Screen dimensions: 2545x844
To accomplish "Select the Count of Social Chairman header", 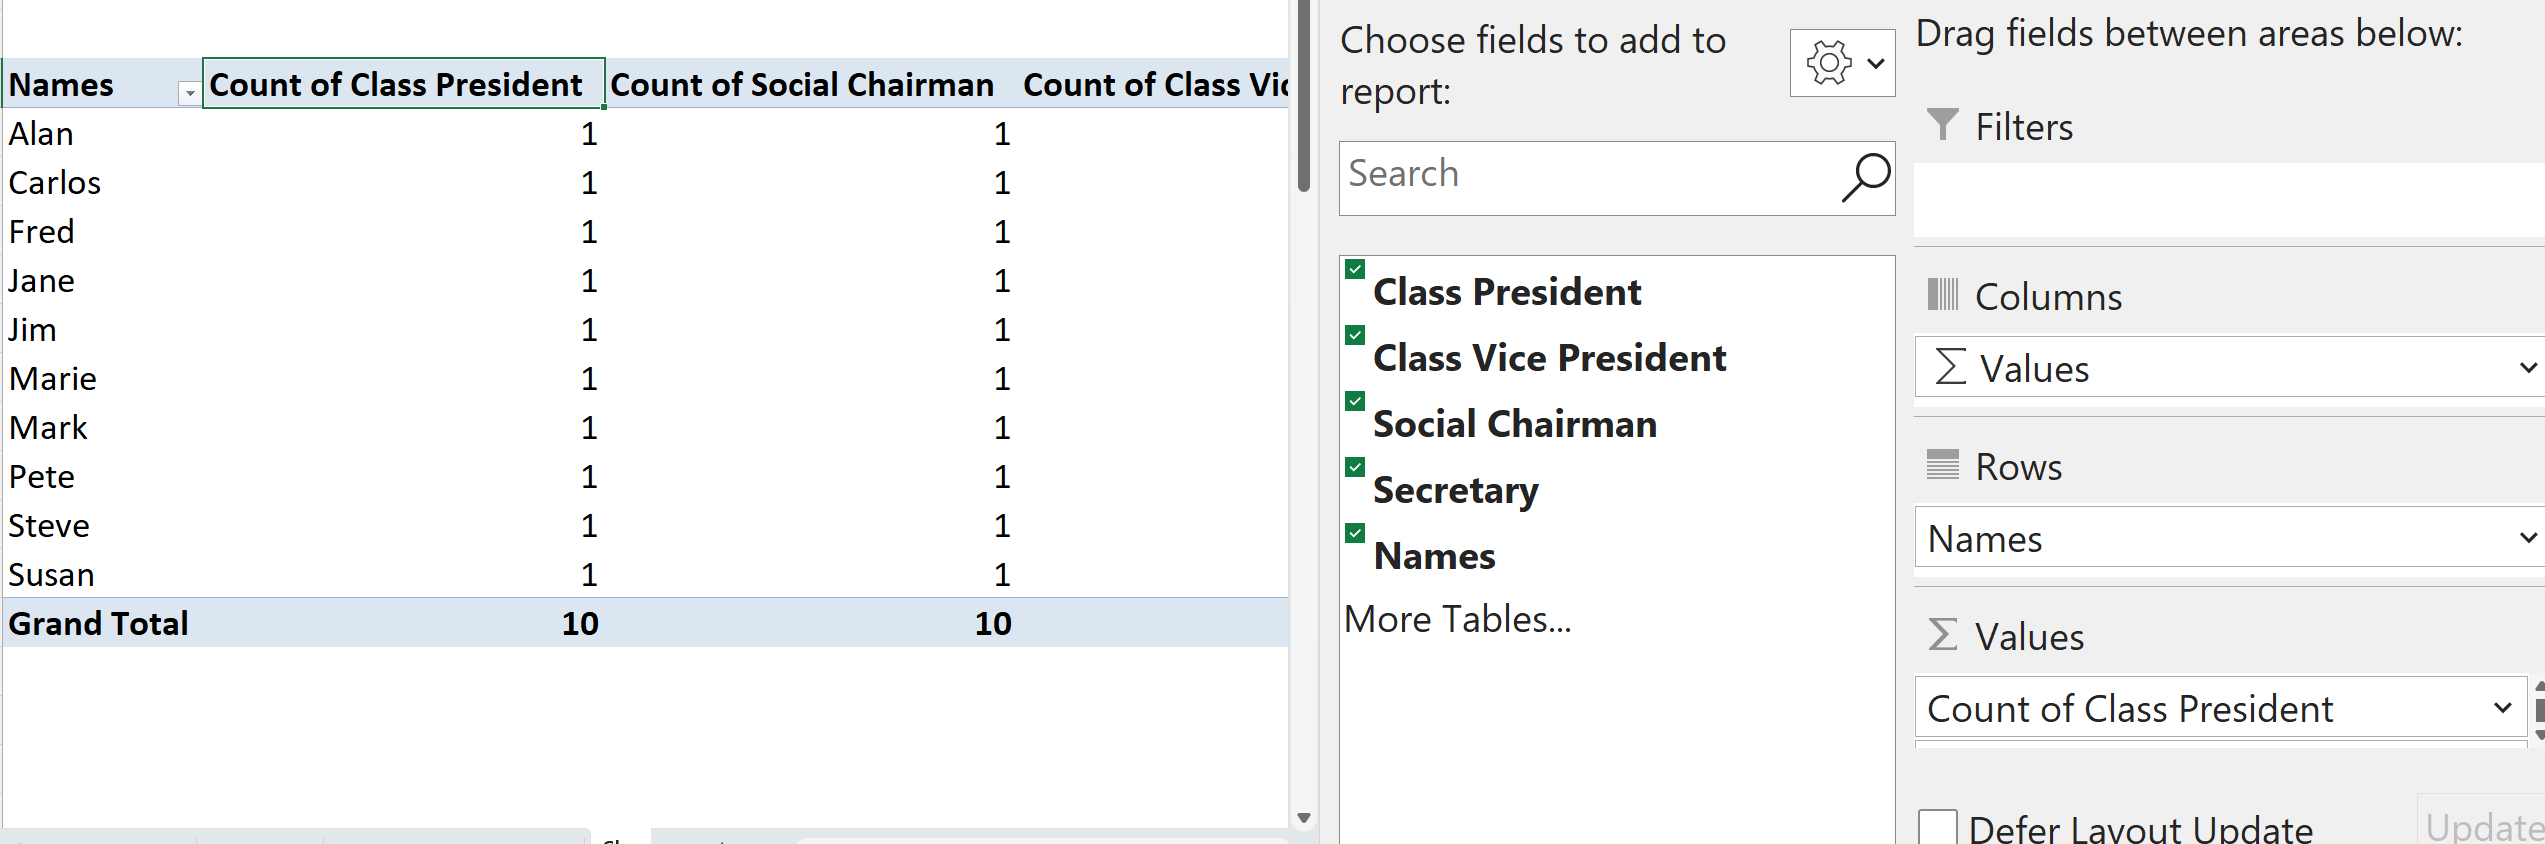I will 802,85.
